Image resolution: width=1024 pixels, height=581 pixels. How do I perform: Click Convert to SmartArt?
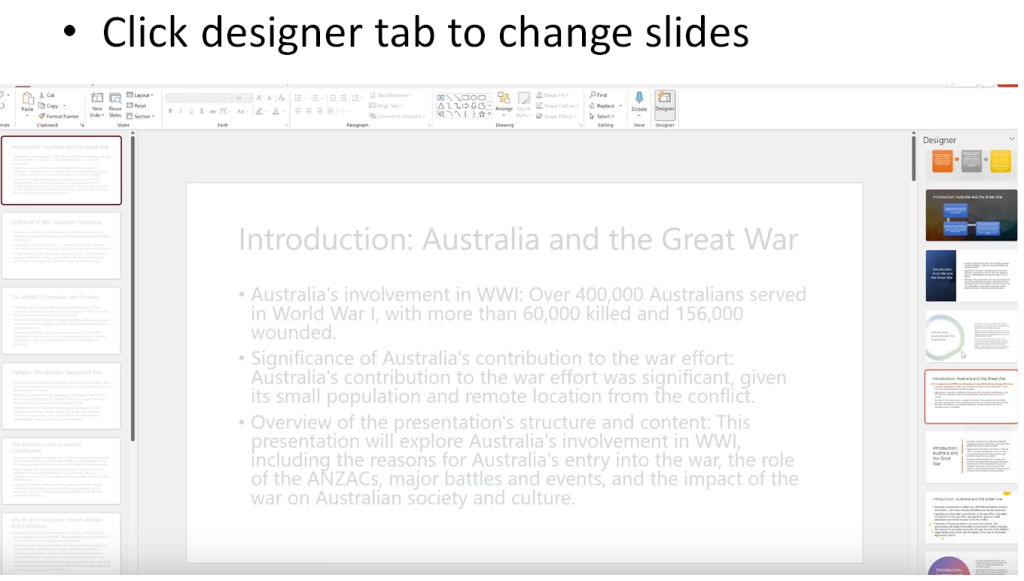pyautogui.click(x=398, y=116)
